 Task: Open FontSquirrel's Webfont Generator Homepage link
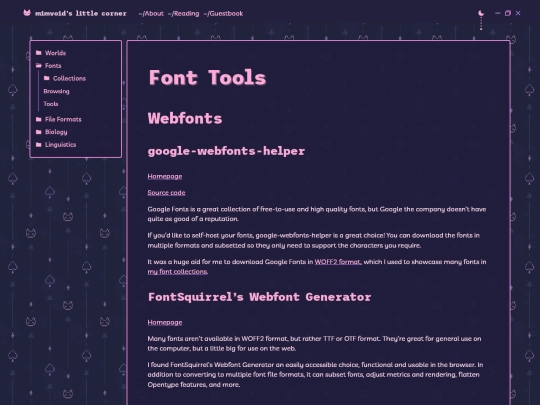tap(165, 322)
